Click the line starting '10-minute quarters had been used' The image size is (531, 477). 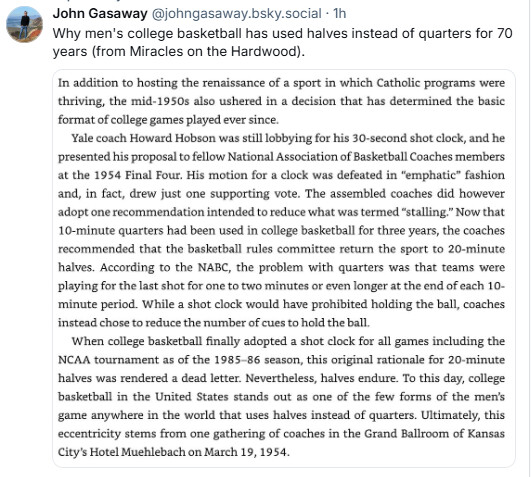pyautogui.click(x=281, y=231)
